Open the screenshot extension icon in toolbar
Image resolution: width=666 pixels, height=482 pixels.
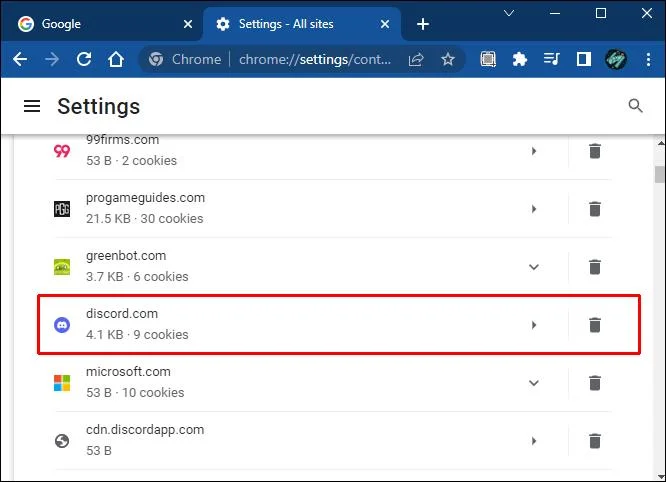click(488, 59)
